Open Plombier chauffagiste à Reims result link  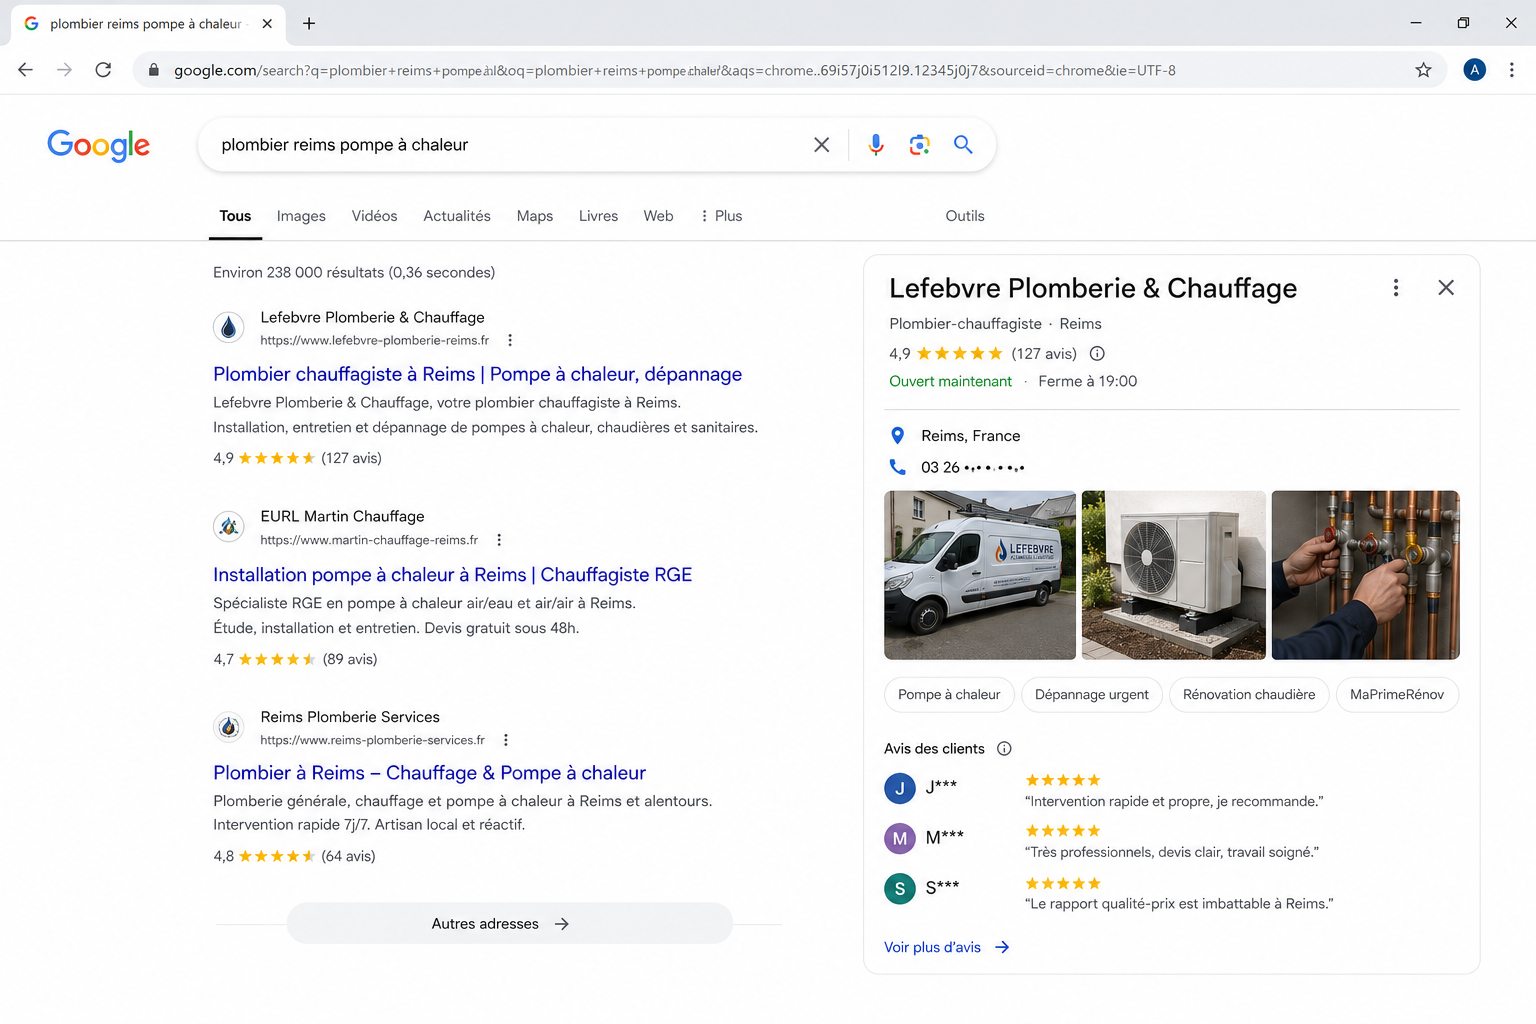pyautogui.click(x=477, y=374)
